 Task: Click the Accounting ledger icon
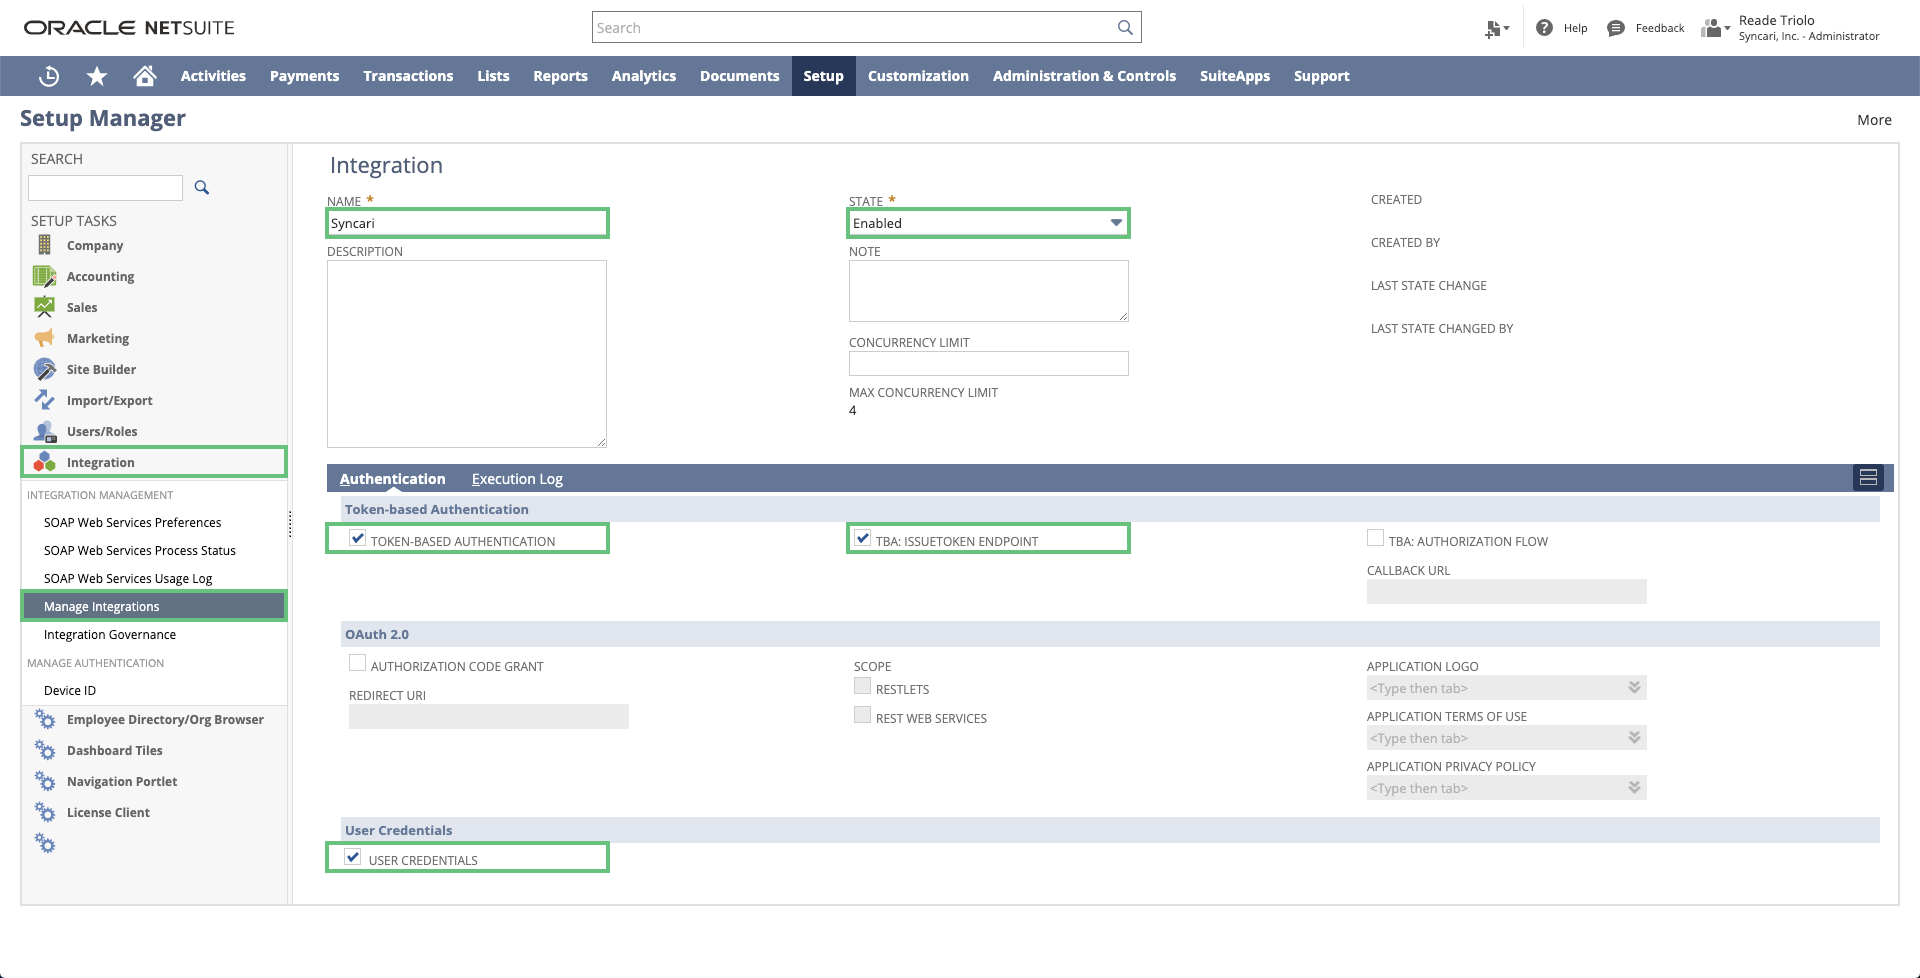tap(44, 276)
